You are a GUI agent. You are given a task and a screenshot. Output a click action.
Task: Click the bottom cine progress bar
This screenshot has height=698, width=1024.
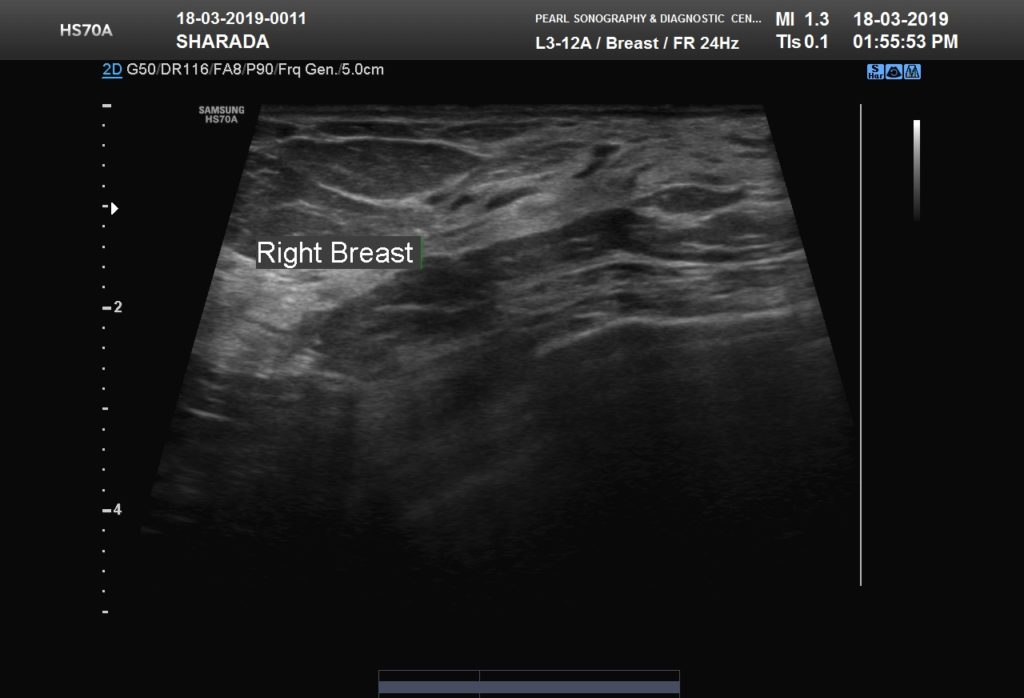tap(529, 687)
